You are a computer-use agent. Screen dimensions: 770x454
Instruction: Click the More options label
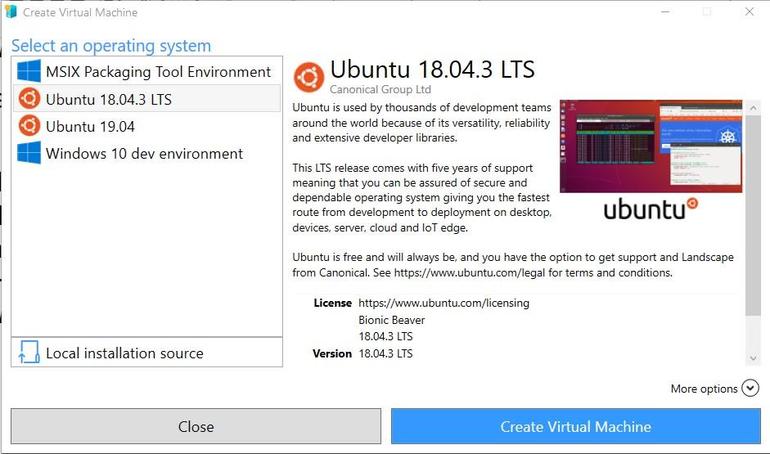coord(704,389)
